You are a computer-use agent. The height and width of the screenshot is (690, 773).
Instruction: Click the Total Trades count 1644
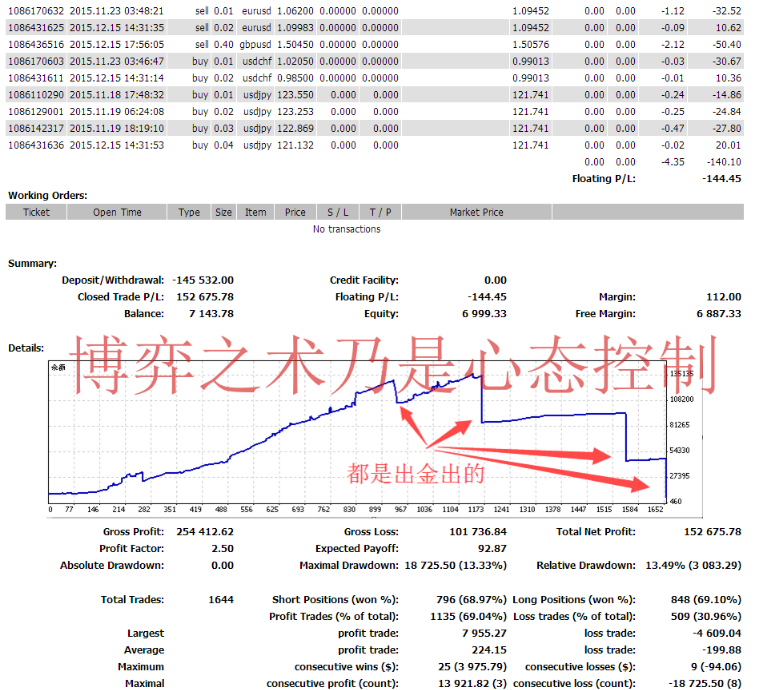(x=221, y=600)
